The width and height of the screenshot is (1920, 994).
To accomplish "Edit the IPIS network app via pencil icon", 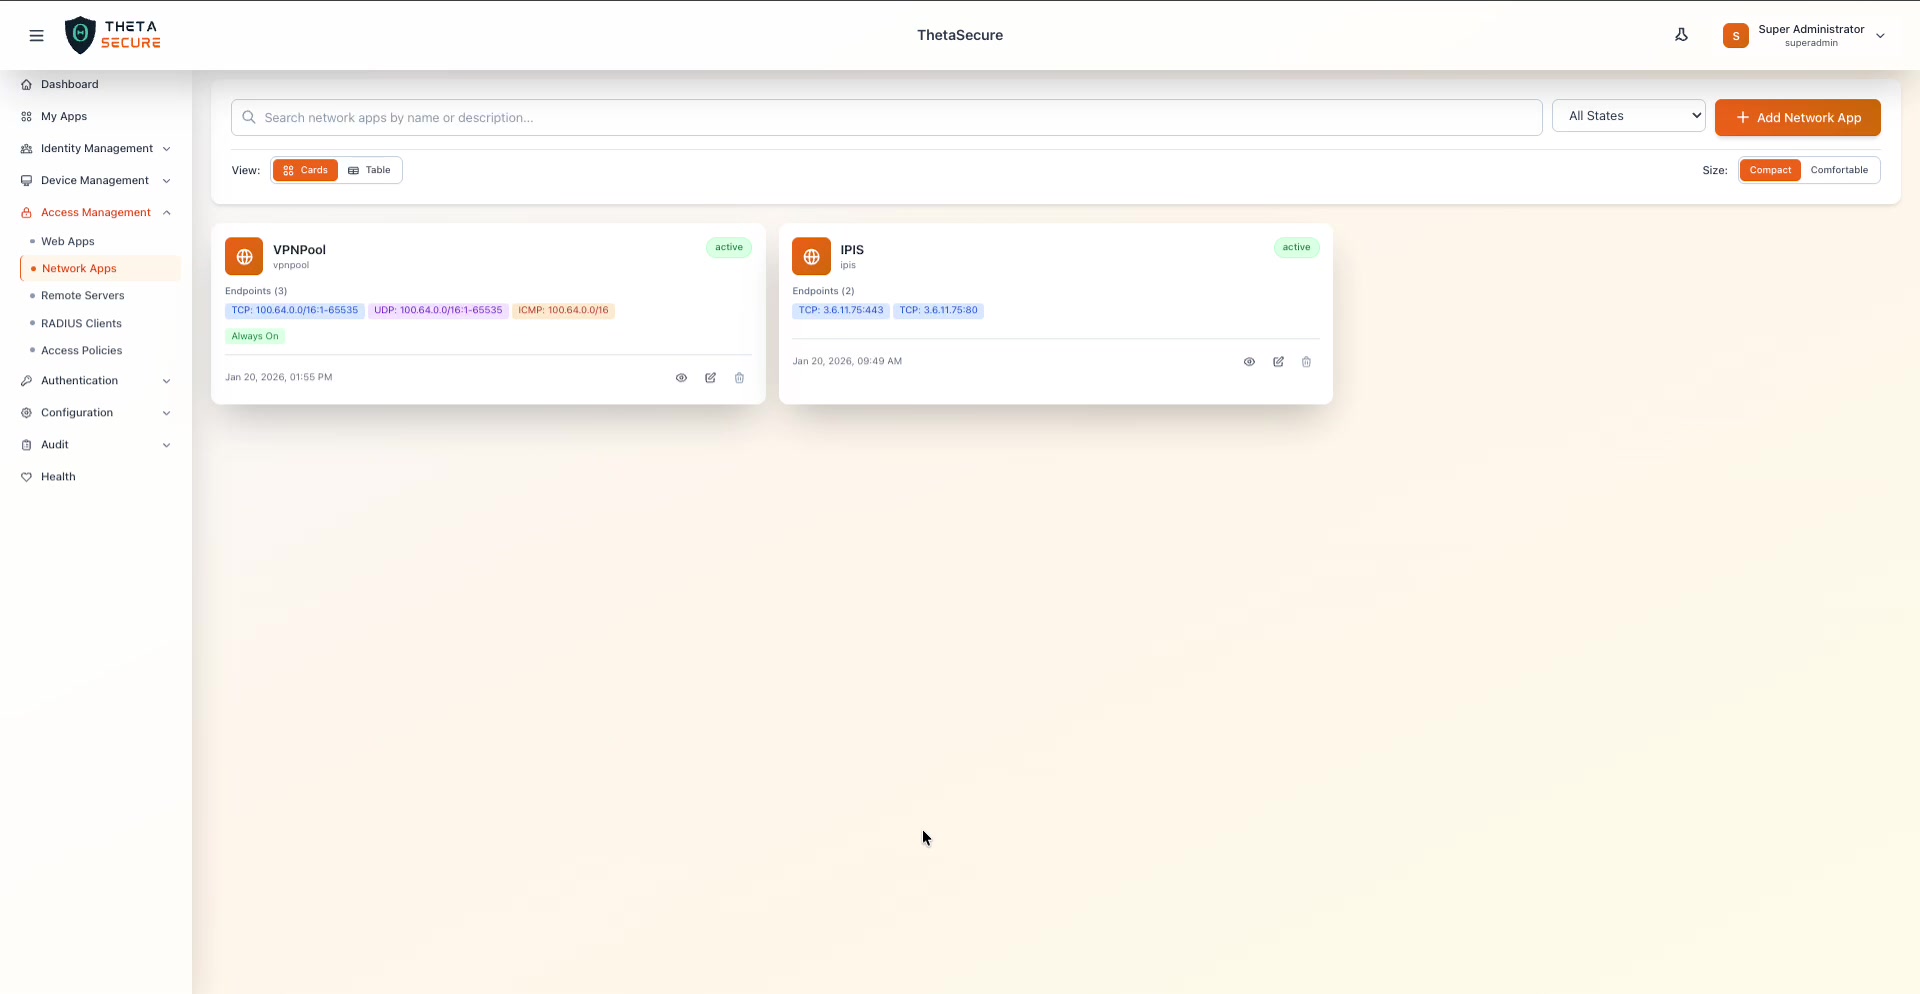I will [x=1279, y=361].
